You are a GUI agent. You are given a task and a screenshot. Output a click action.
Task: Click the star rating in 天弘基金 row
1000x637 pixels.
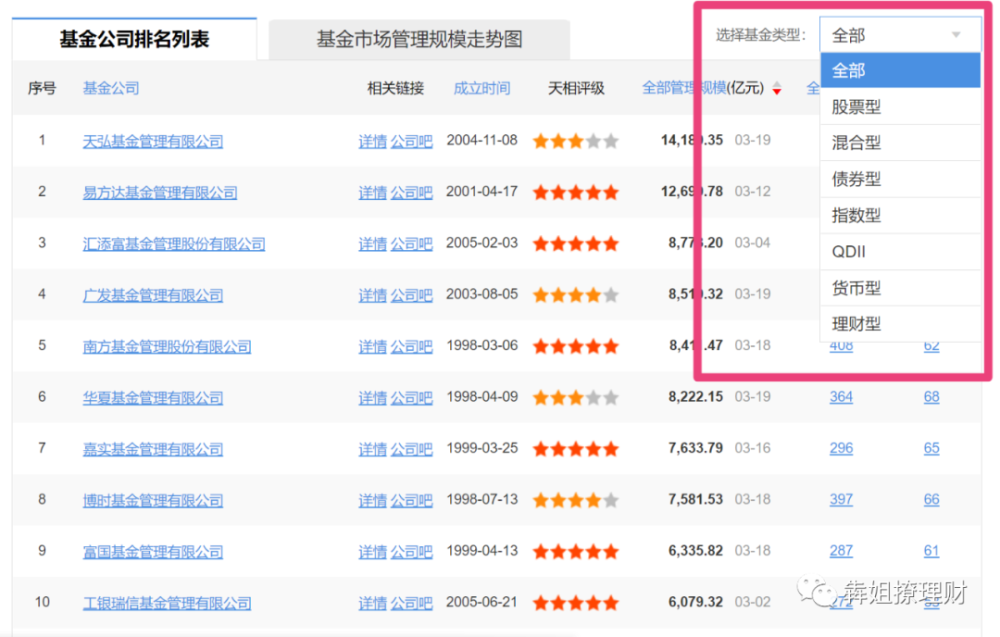coord(576,141)
